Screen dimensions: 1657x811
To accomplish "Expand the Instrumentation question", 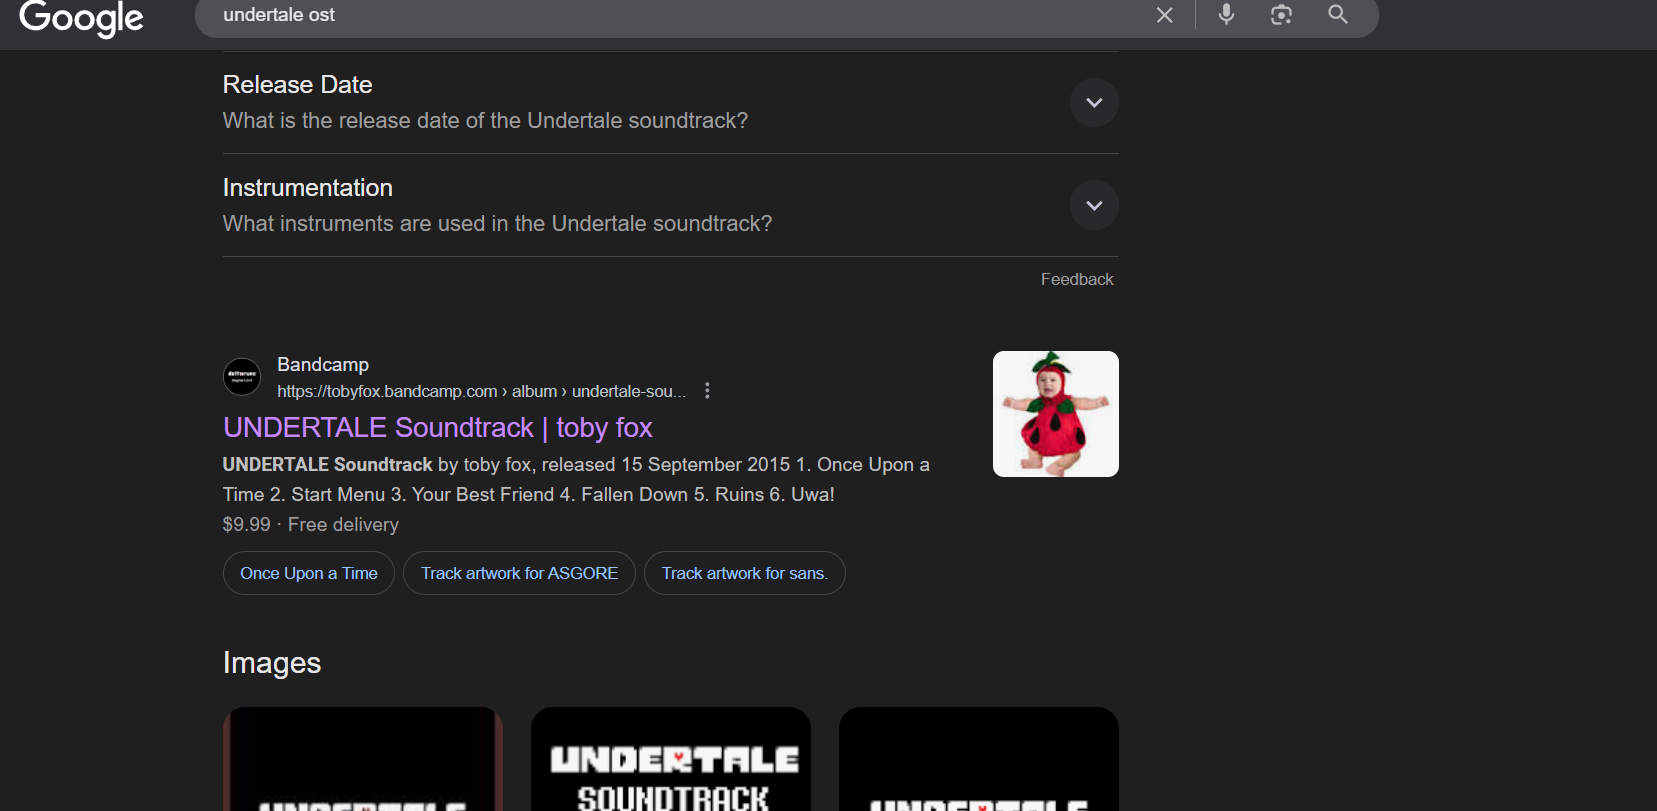I will (1094, 205).
